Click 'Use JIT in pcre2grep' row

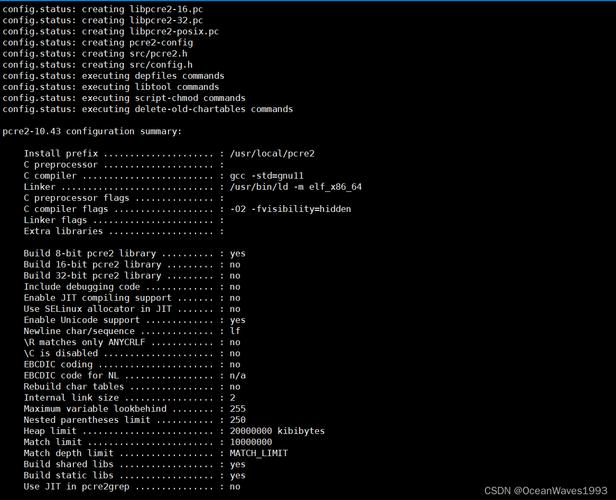coord(132,487)
